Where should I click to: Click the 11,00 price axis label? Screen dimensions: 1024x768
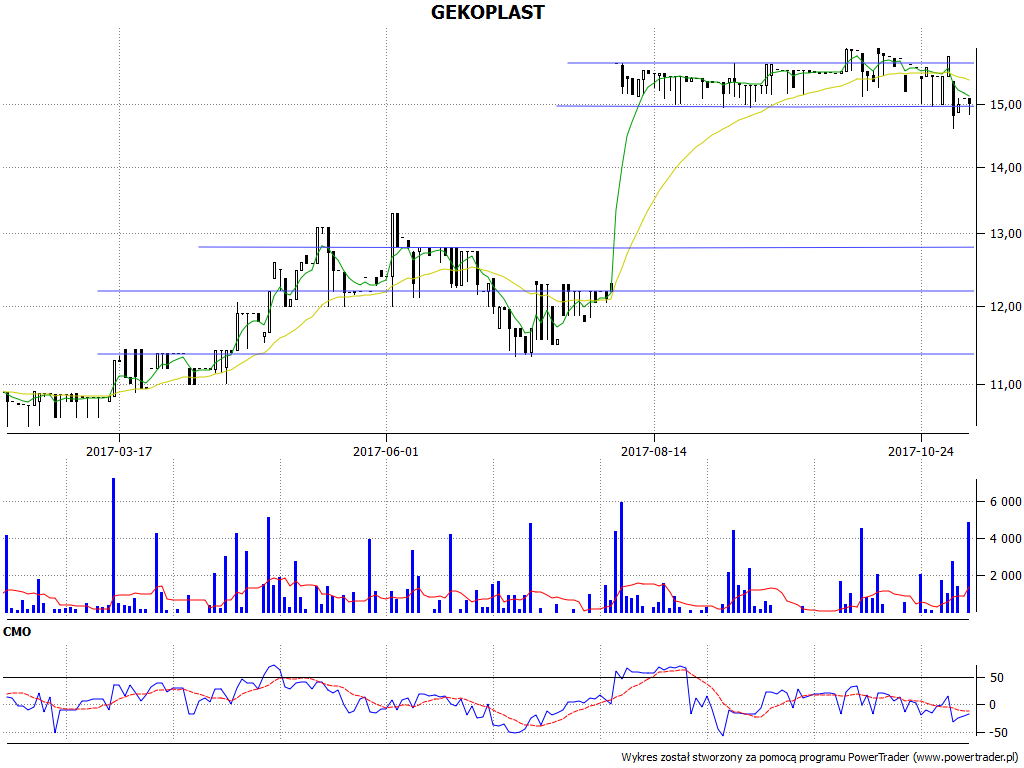[1005, 385]
